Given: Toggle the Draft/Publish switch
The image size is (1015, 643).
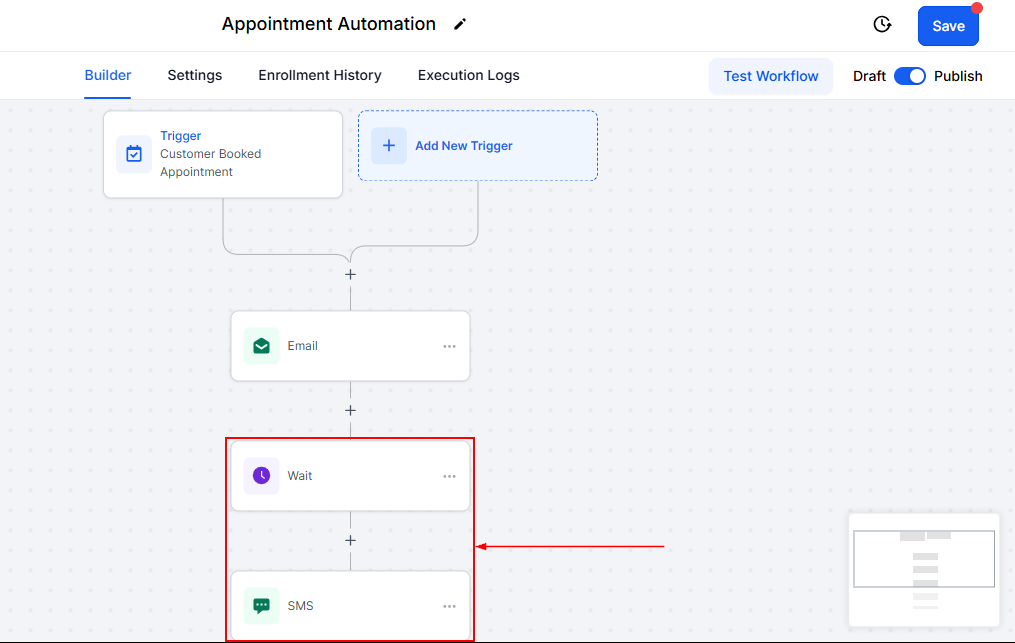Looking at the screenshot, I should pyautogui.click(x=909, y=76).
